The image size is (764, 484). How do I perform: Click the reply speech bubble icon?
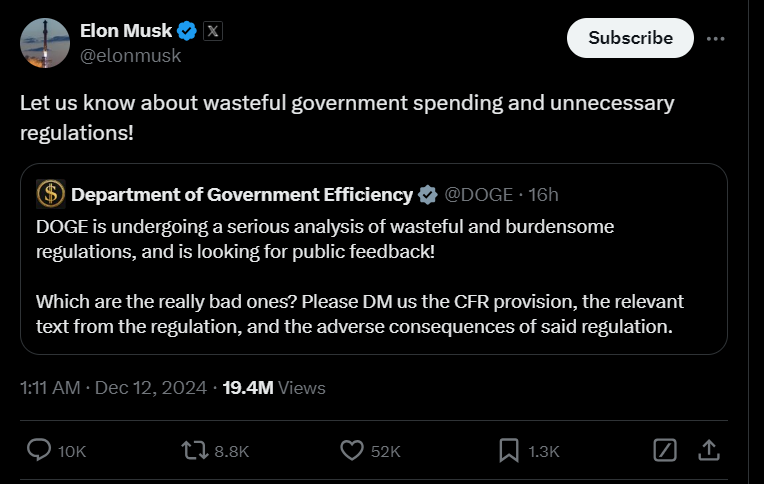(39, 451)
